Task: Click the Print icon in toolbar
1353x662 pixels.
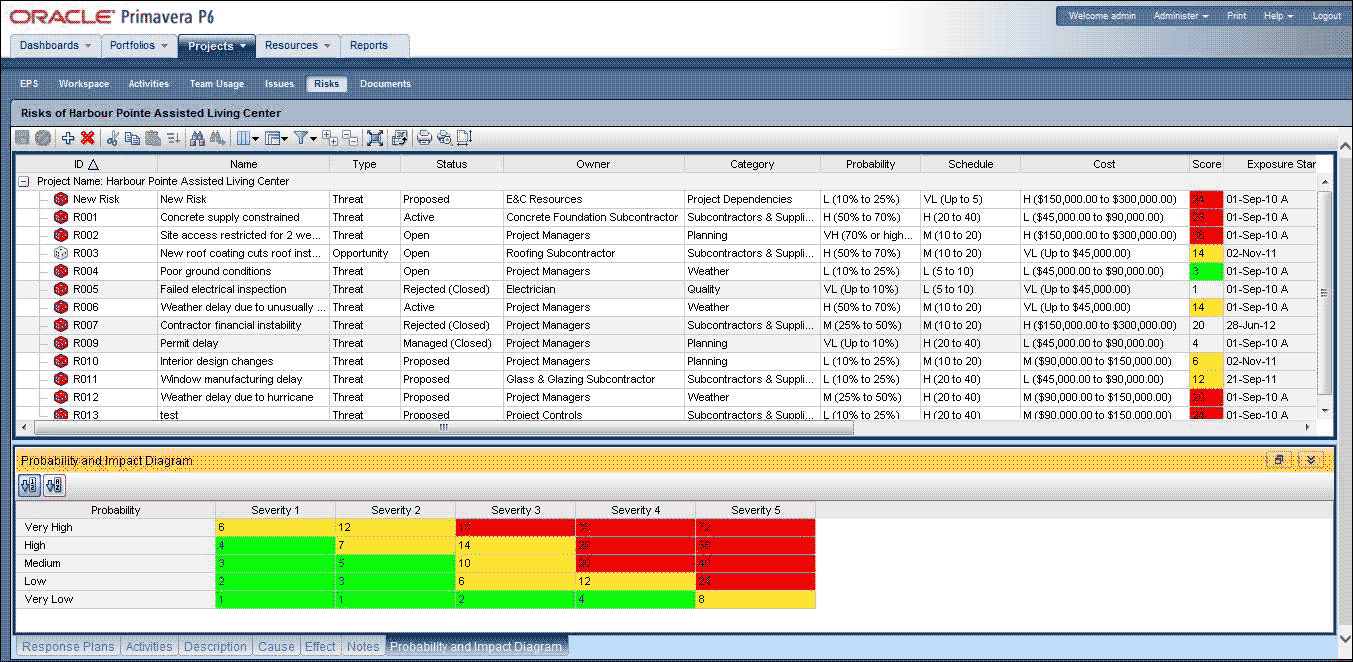Action: (424, 138)
